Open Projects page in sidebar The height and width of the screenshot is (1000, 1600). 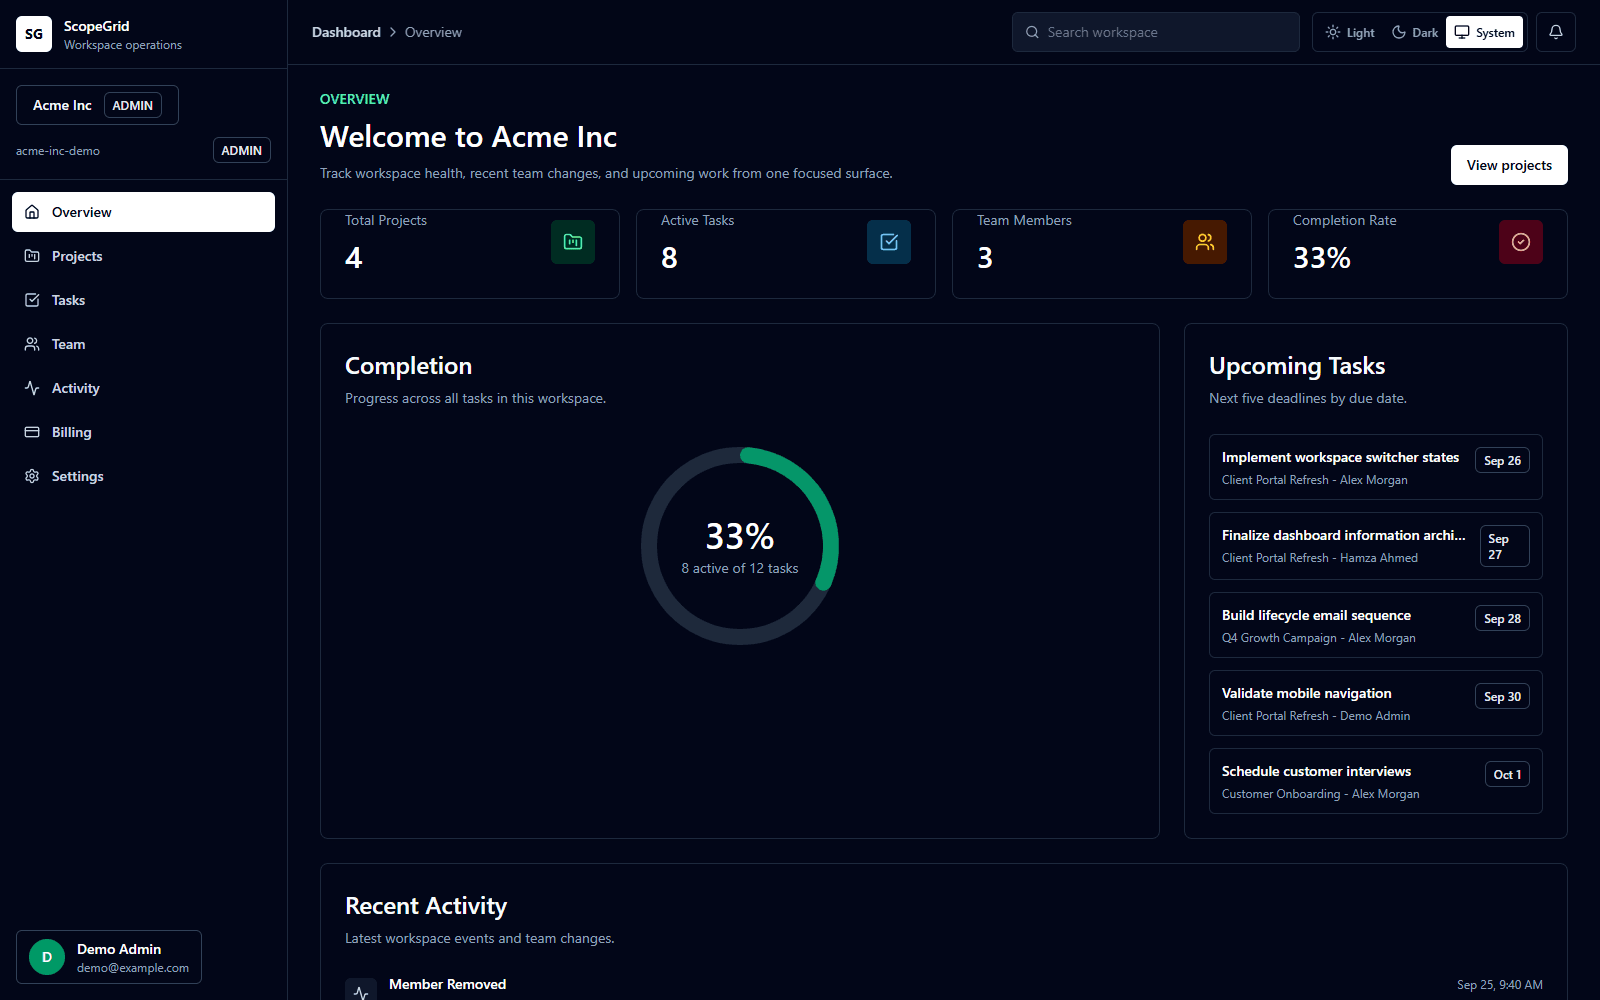click(x=143, y=256)
